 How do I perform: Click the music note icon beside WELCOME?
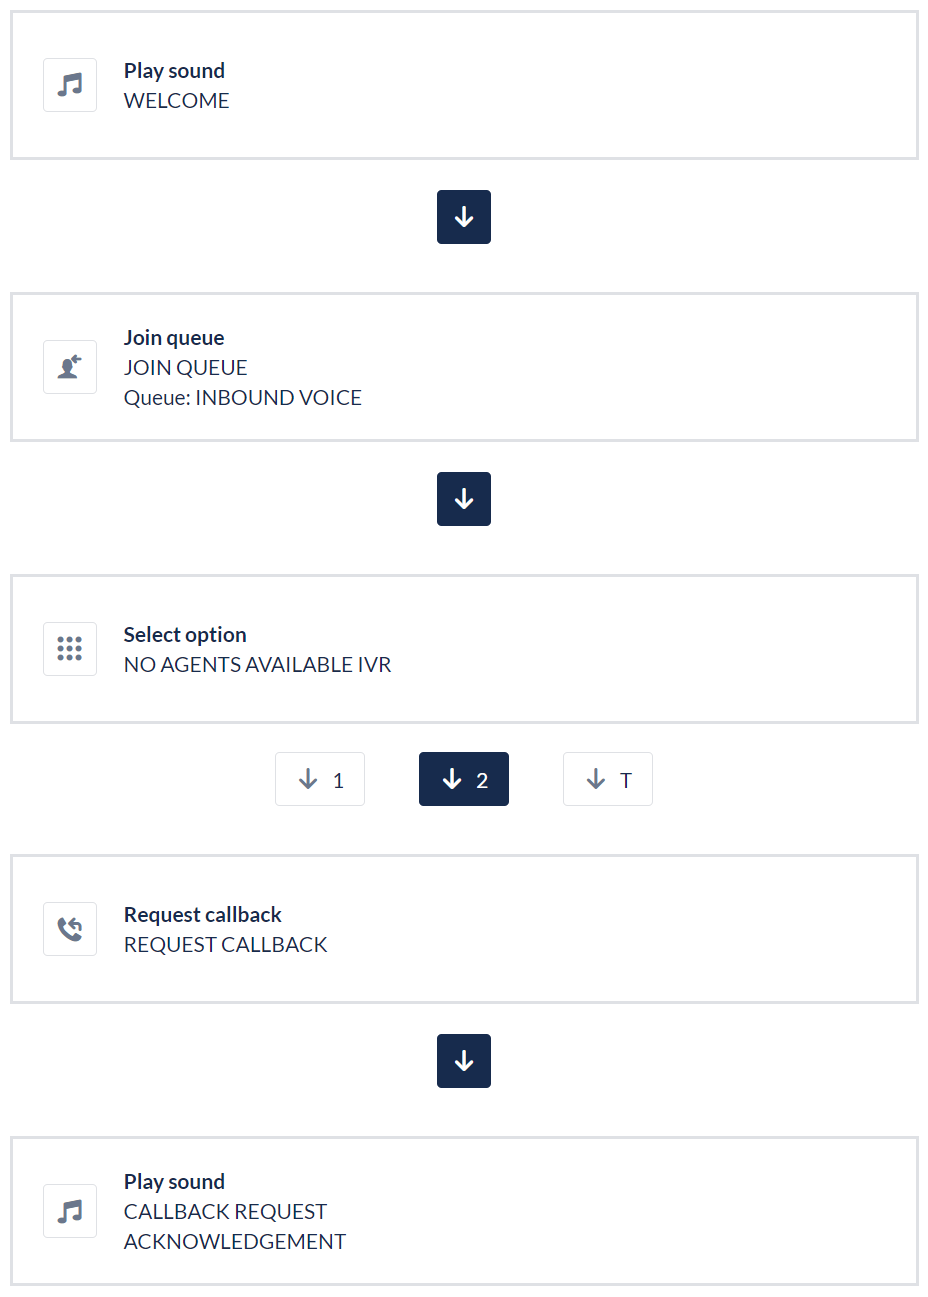70,85
